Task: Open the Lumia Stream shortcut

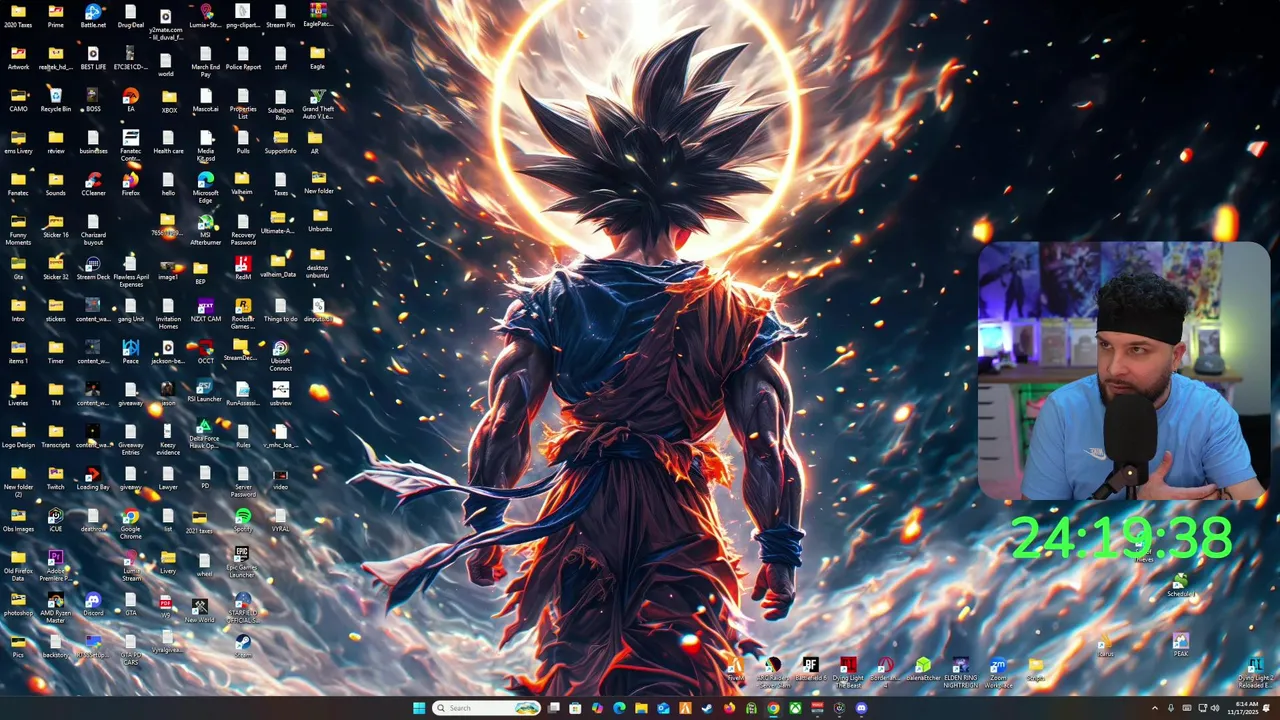Action: 131,565
